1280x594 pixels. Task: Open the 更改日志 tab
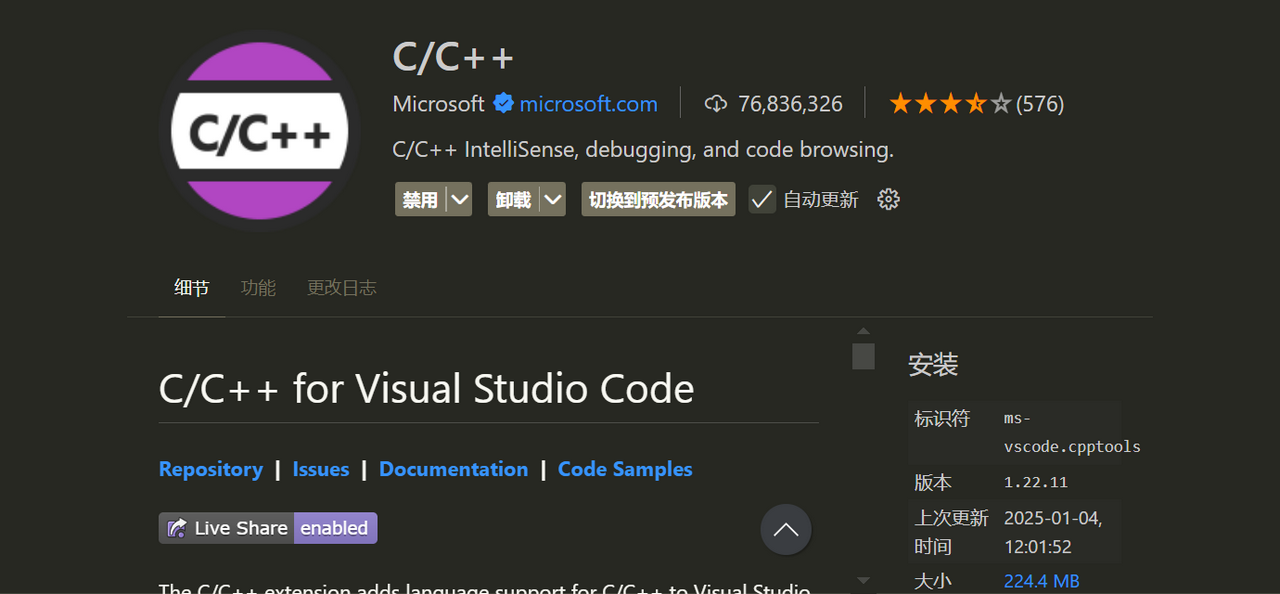(341, 288)
